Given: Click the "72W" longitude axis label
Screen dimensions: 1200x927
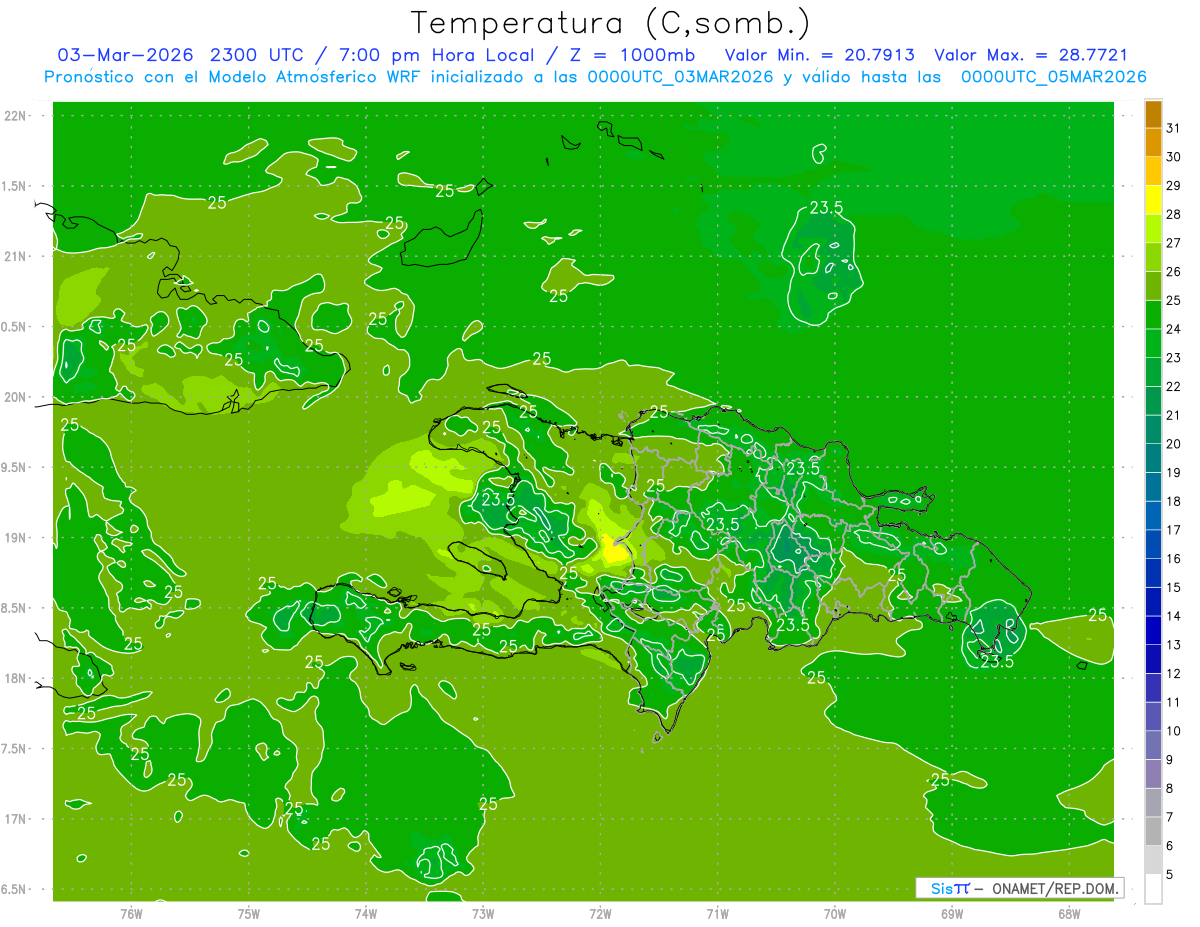Looking at the screenshot, I should [600, 913].
